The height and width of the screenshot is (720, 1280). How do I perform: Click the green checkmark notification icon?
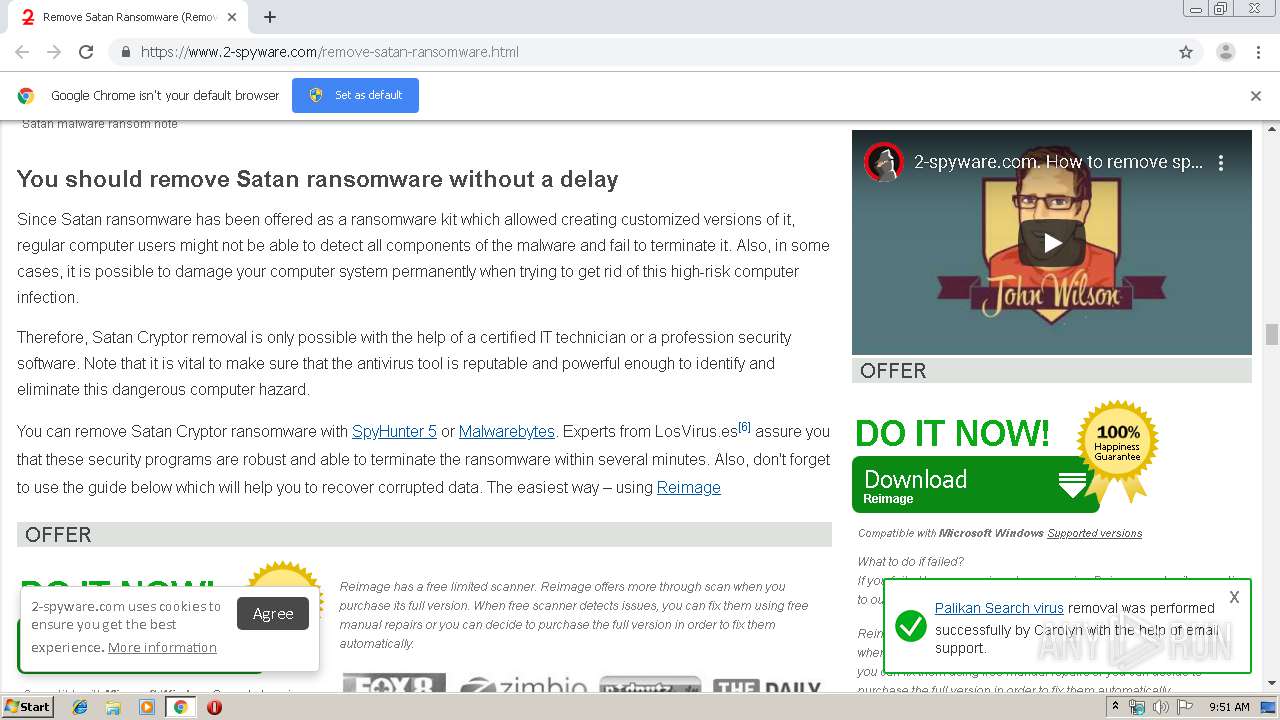pos(910,627)
